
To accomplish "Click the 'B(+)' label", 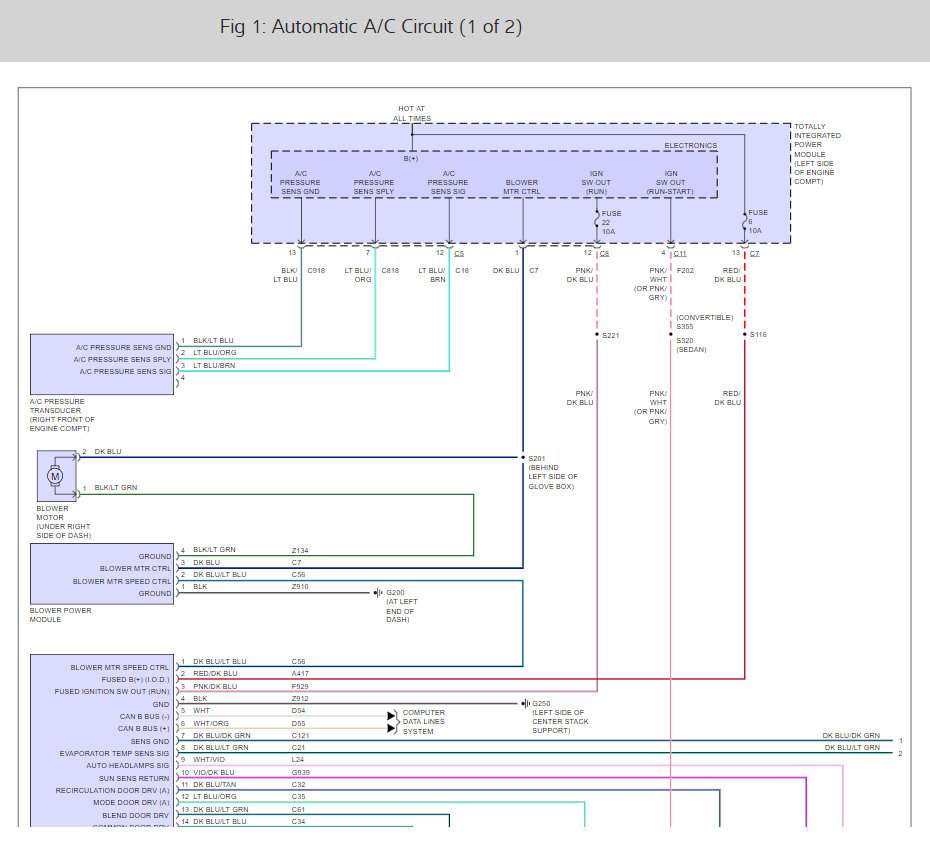I will pos(410,159).
